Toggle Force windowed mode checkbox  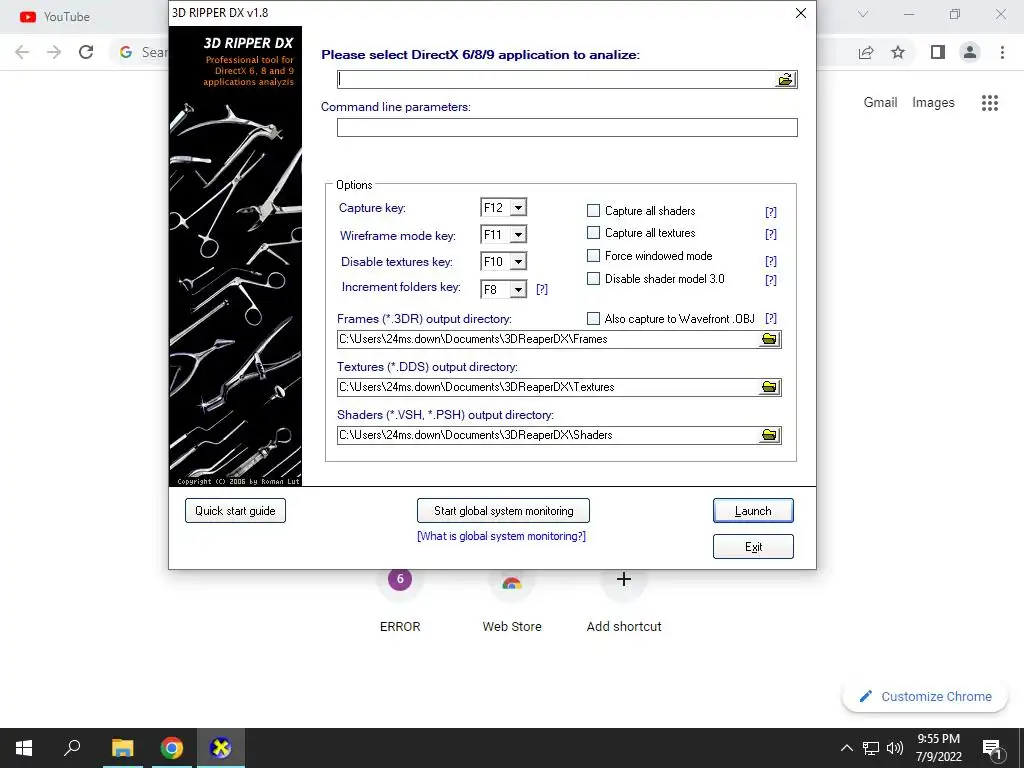[593, 255]
